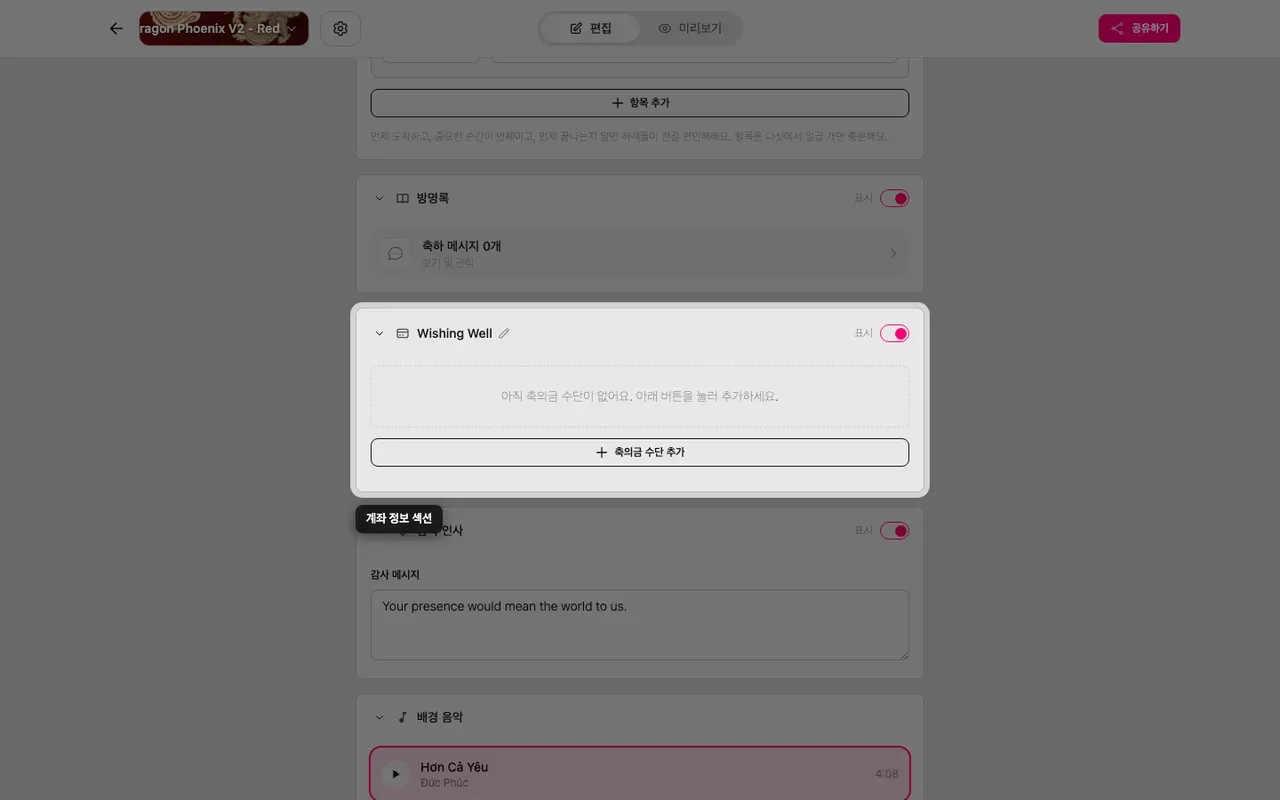Open the settings gear icon

[x=340, y=28]
